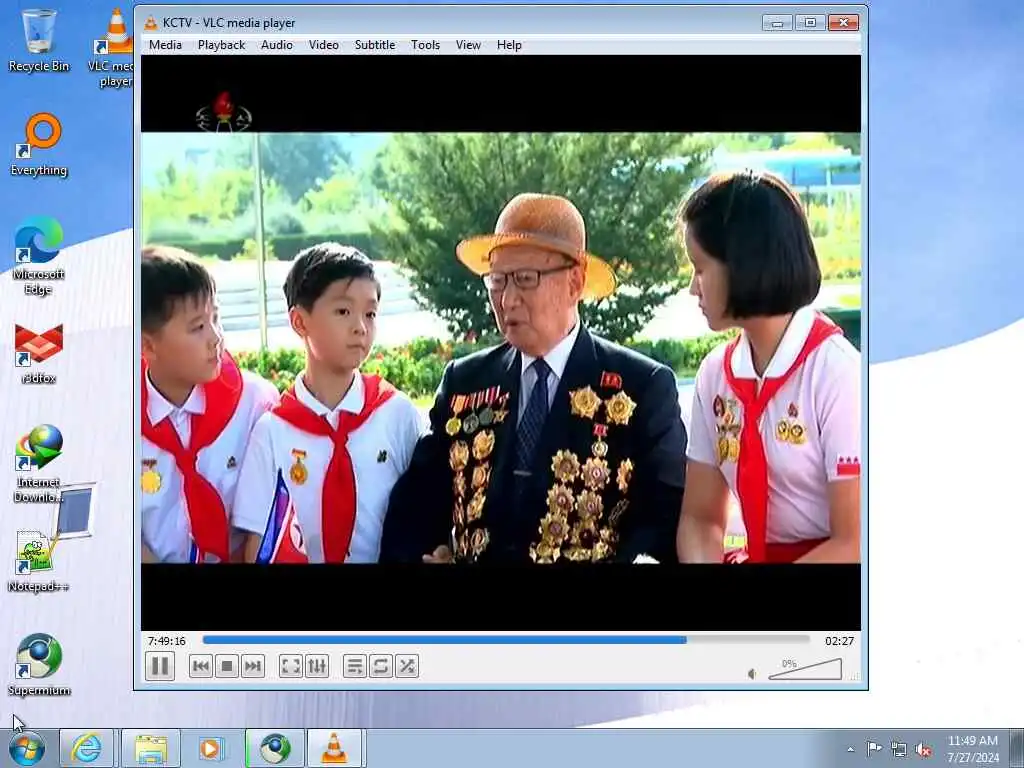The width and height of the screenshot is (1024, 768).
Task: Open the Help menu
Action: [x=509, y=45]
